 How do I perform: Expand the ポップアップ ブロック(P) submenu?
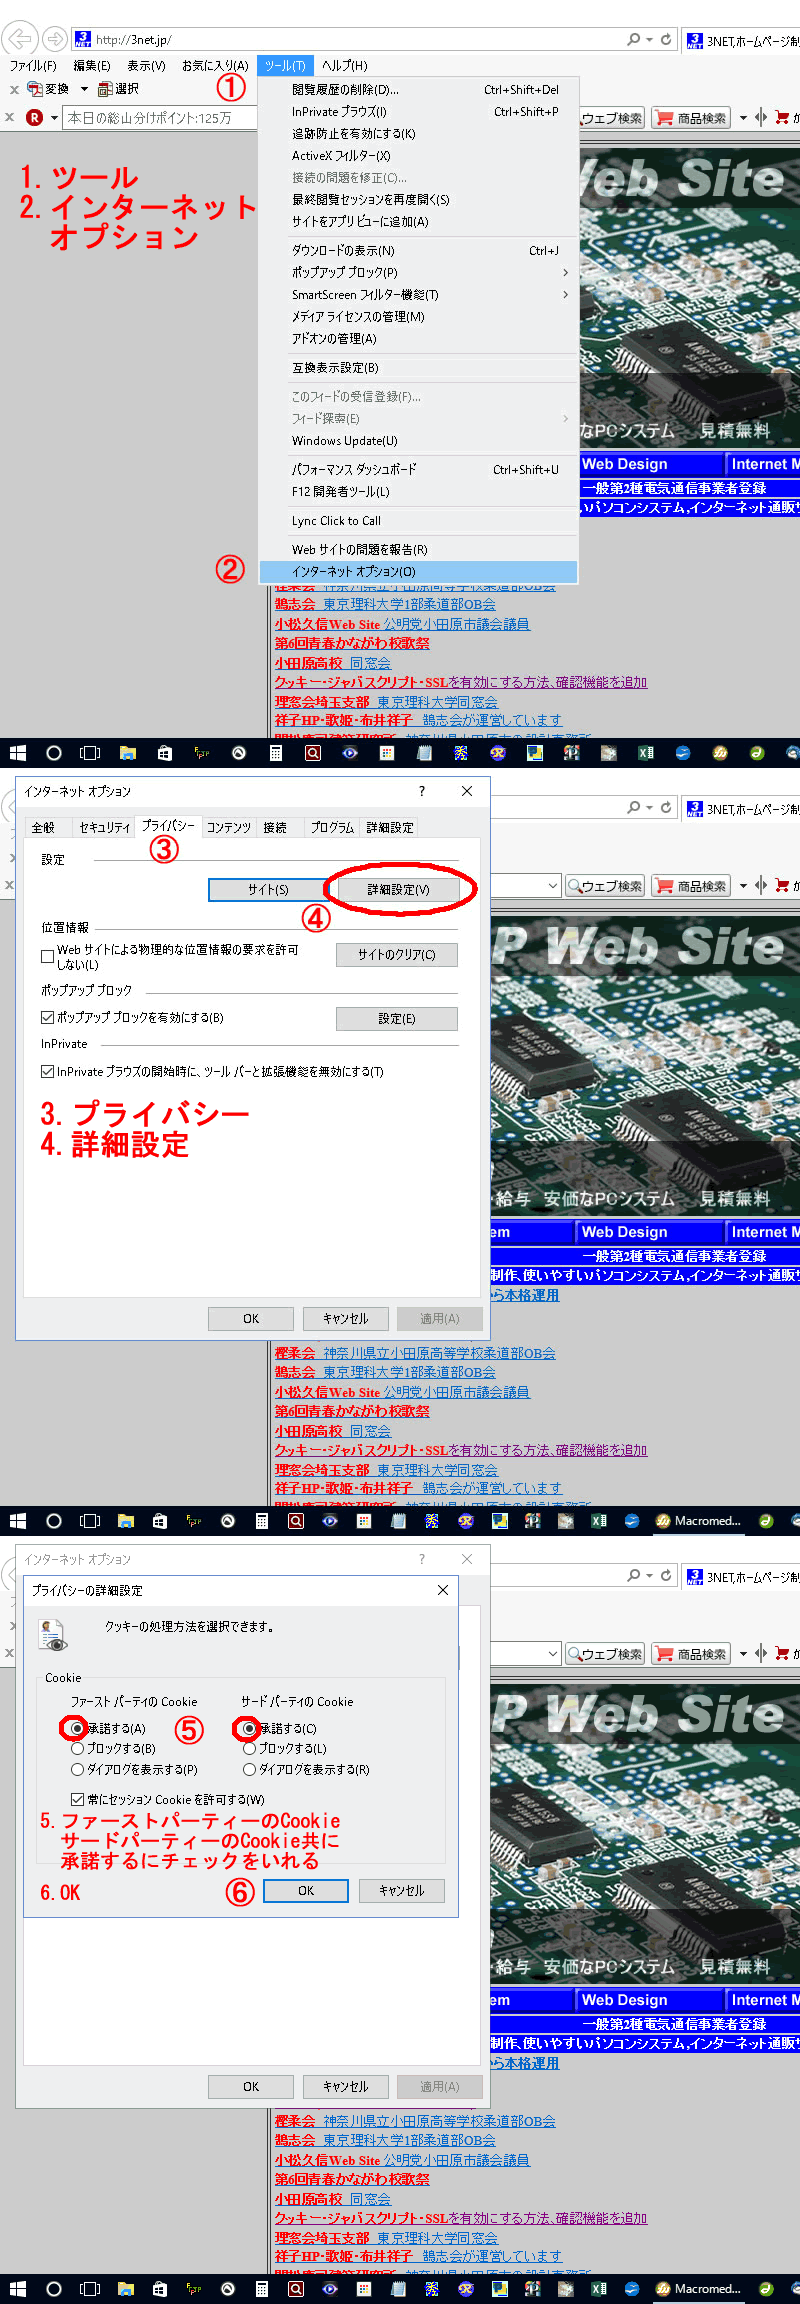[565, 272]
